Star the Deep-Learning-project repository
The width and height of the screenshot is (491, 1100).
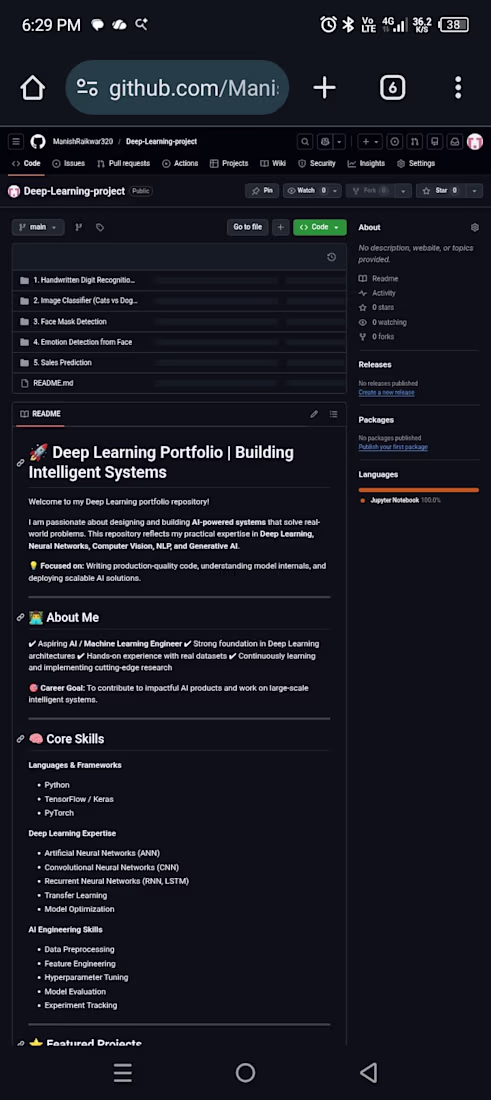coord(438,191)
